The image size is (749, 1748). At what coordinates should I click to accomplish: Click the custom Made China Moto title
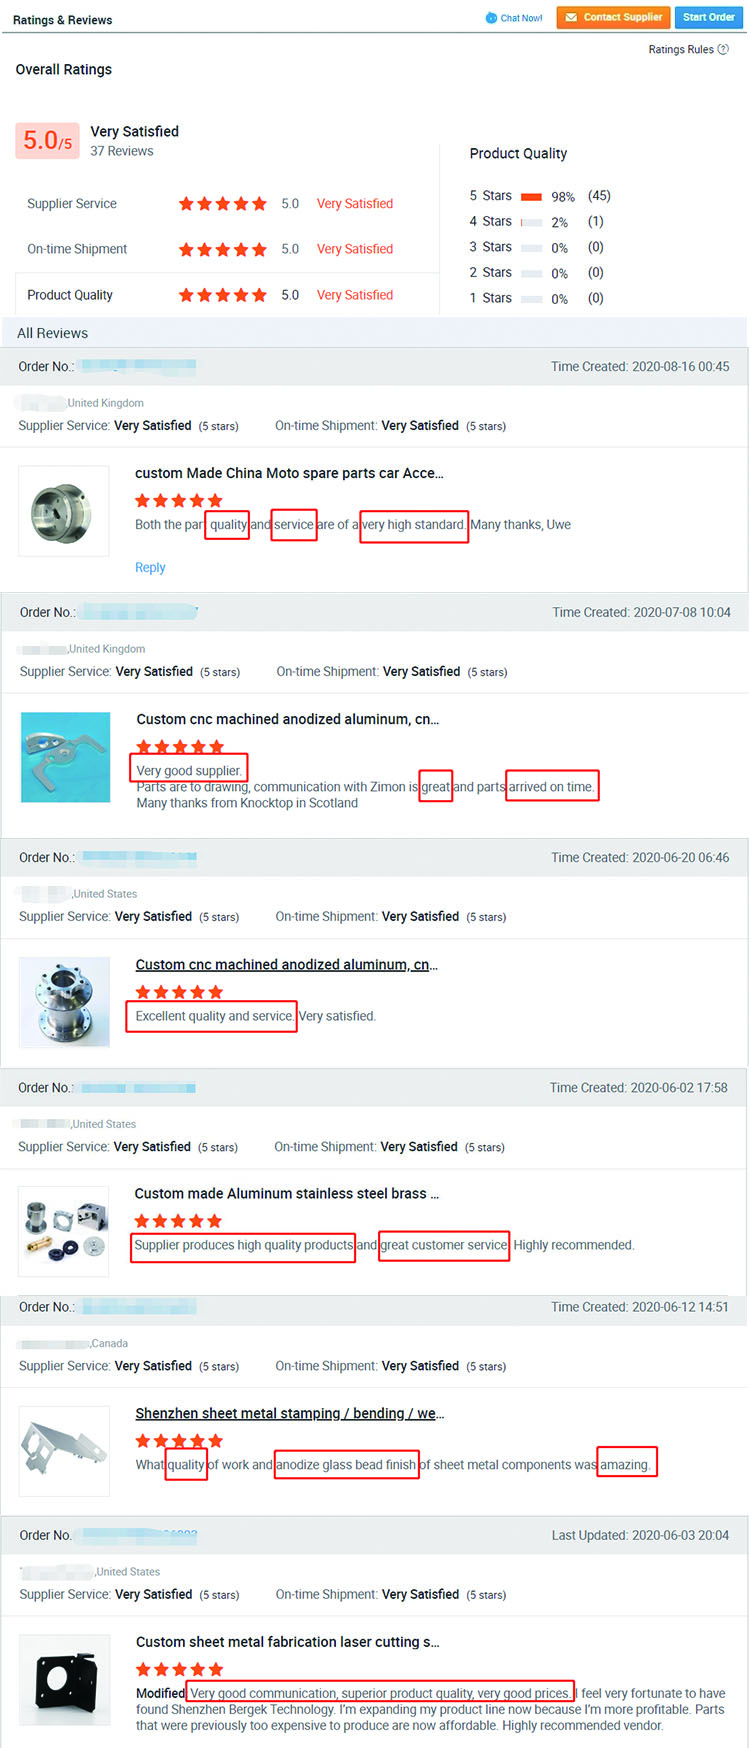(289, 473)
